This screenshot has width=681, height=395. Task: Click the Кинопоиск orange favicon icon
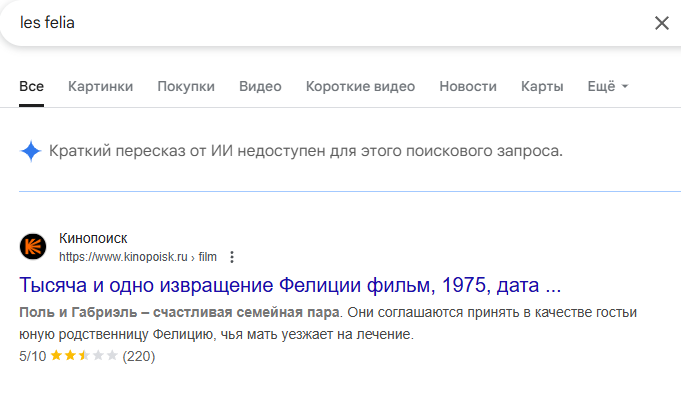coord(33,246)
